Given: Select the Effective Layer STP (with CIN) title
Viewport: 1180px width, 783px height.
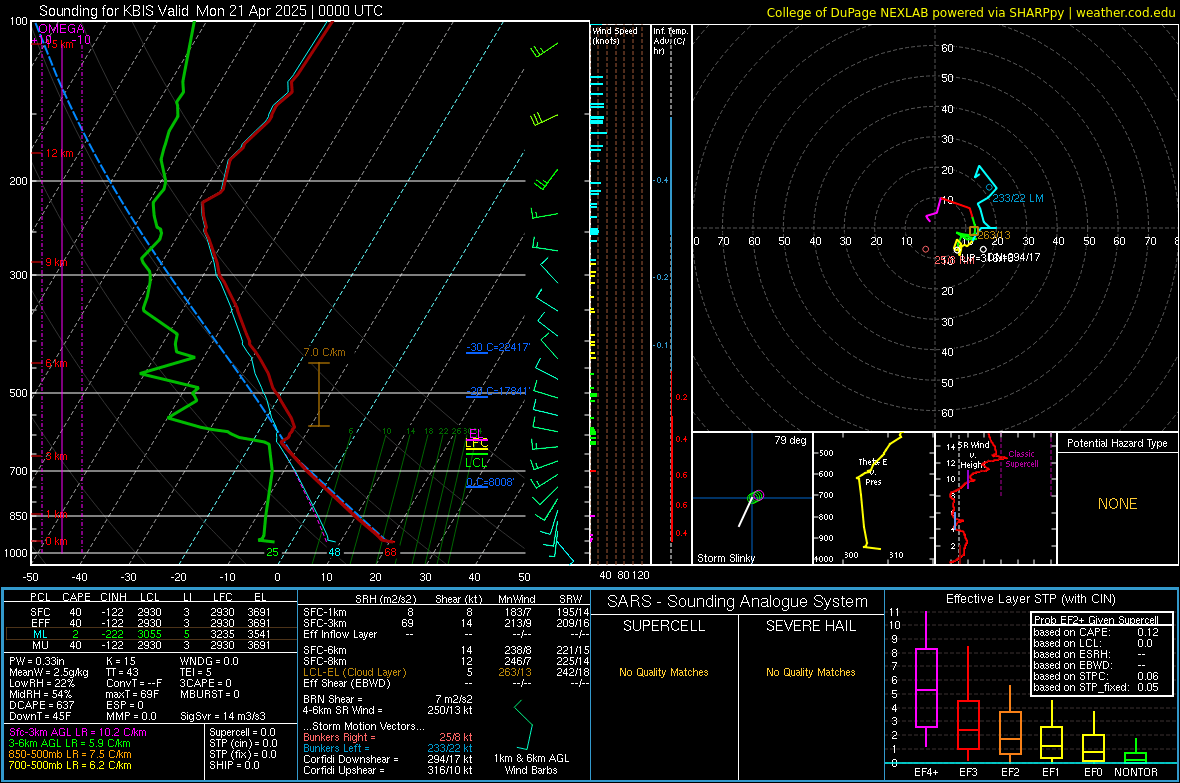Looking at the screenshot, I should click(1030, 599).
